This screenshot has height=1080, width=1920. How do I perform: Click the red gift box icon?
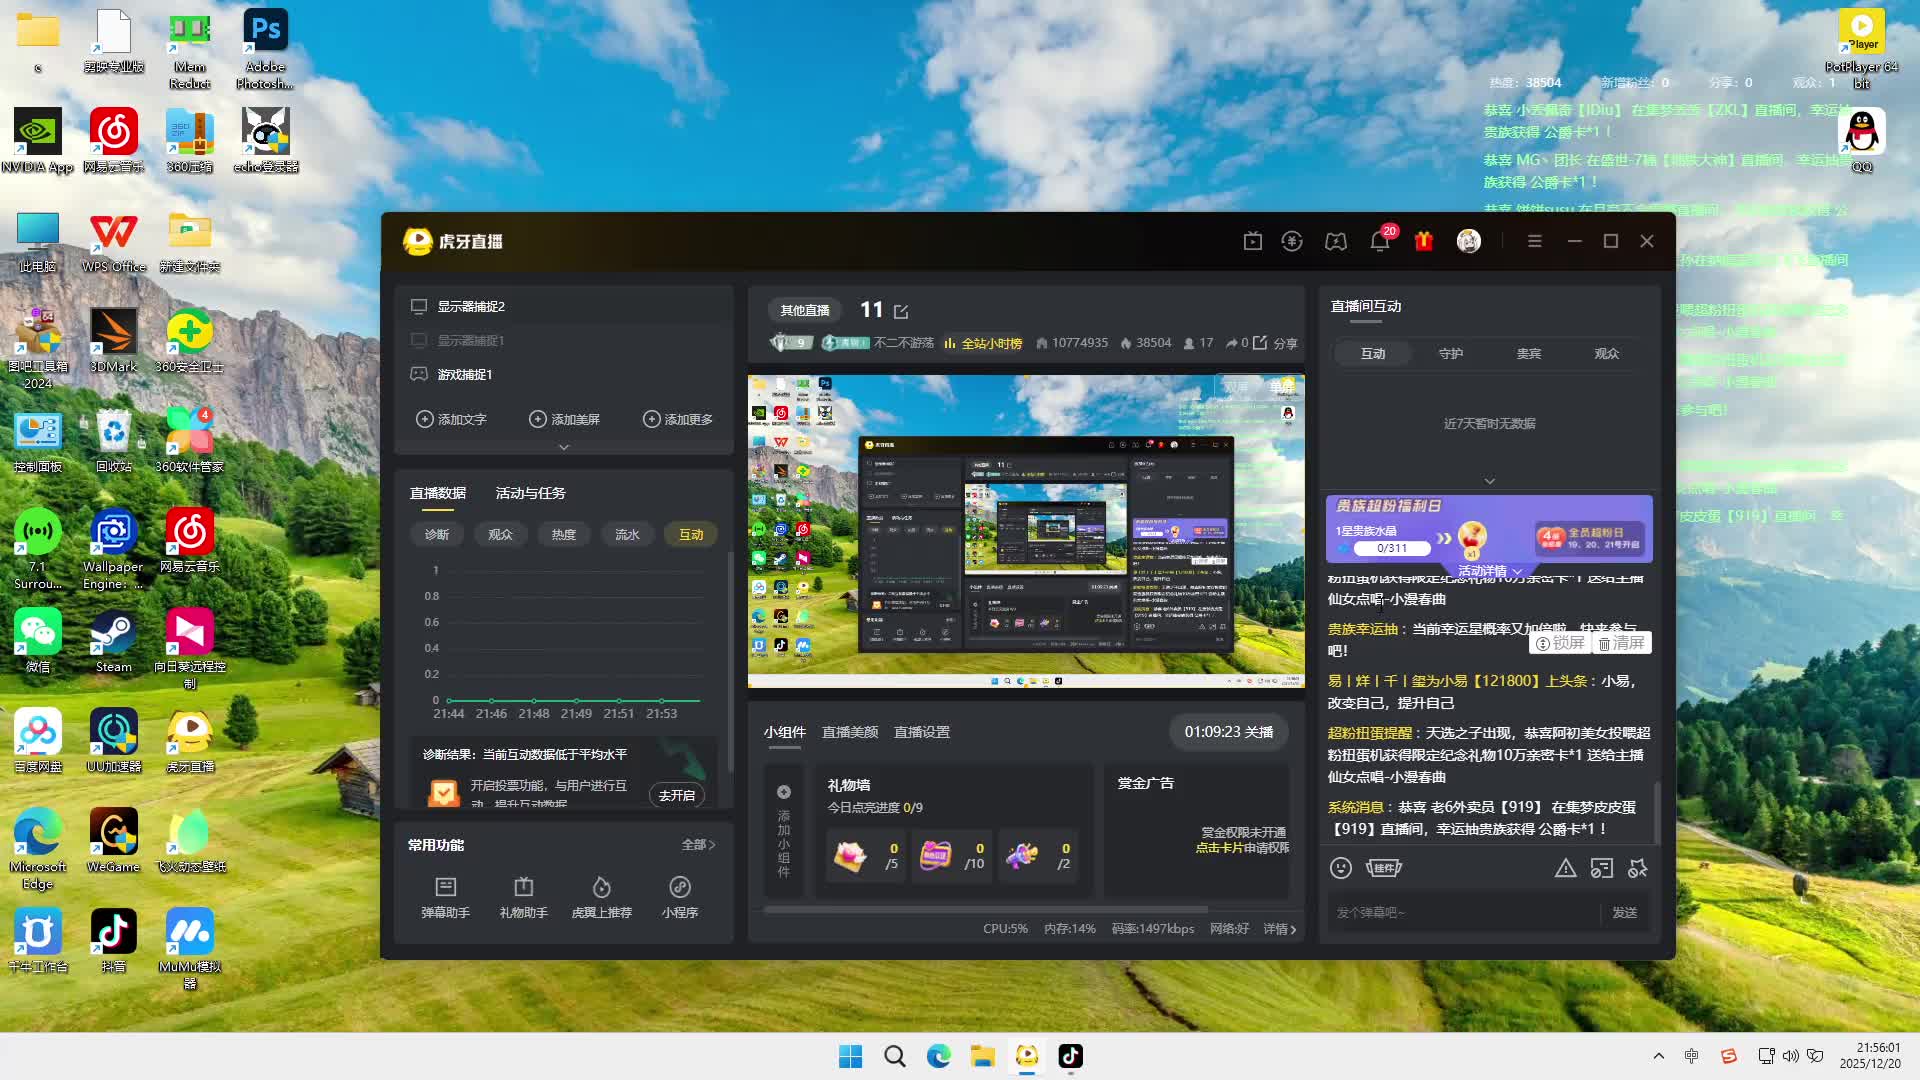tap(1424, 241)
